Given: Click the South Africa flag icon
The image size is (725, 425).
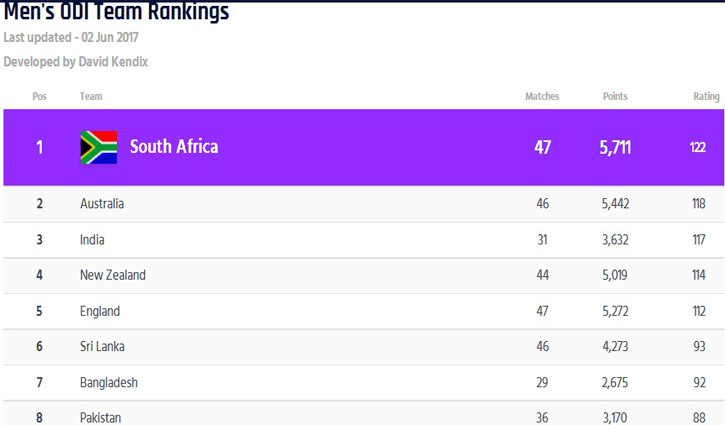Looking at the screenshot, I should tap(98, 148).
